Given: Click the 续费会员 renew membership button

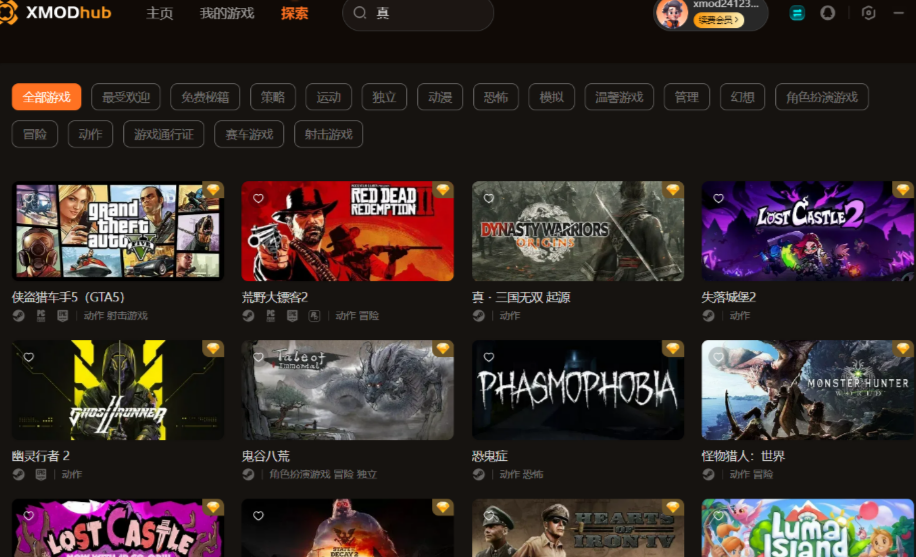Looking at the screenshot, I should click(x=719, y=20).
